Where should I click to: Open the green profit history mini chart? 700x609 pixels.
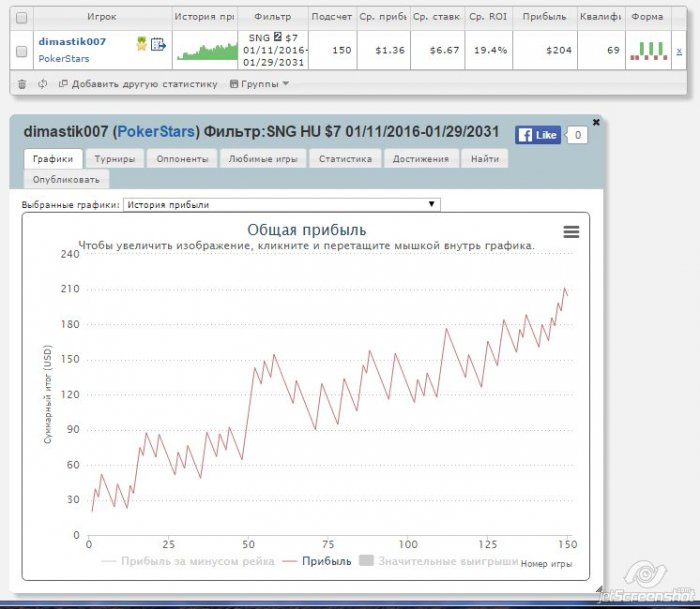coord(207,51)
